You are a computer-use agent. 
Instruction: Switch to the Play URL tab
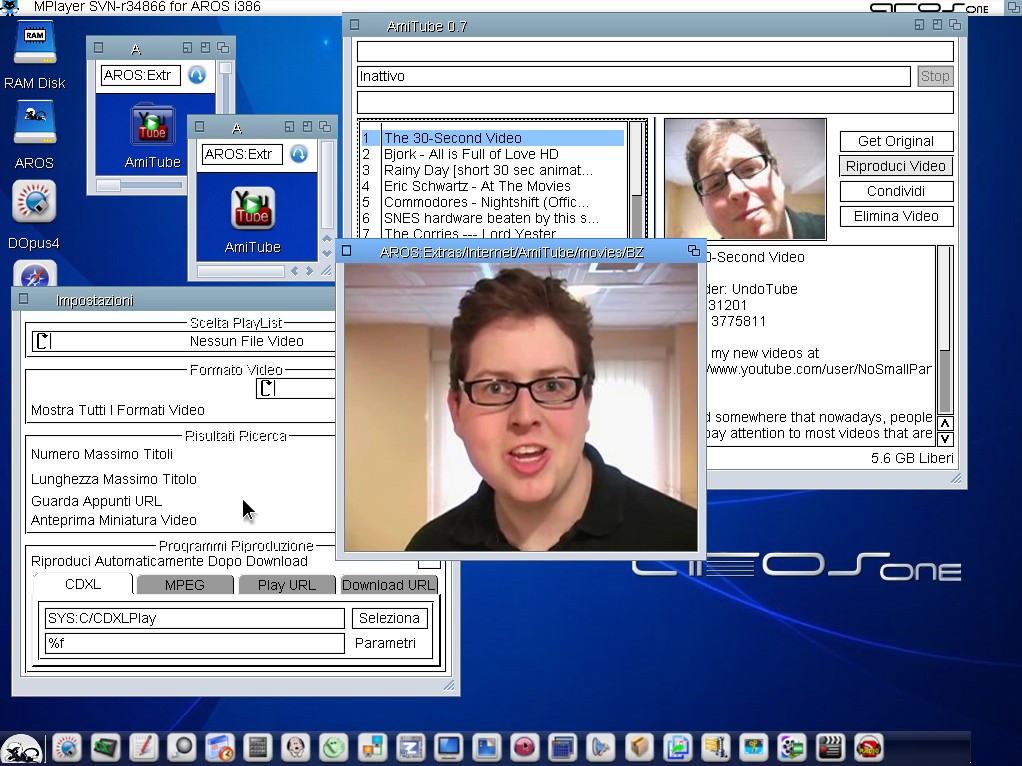pyautogui.click(x=286, y=585)
